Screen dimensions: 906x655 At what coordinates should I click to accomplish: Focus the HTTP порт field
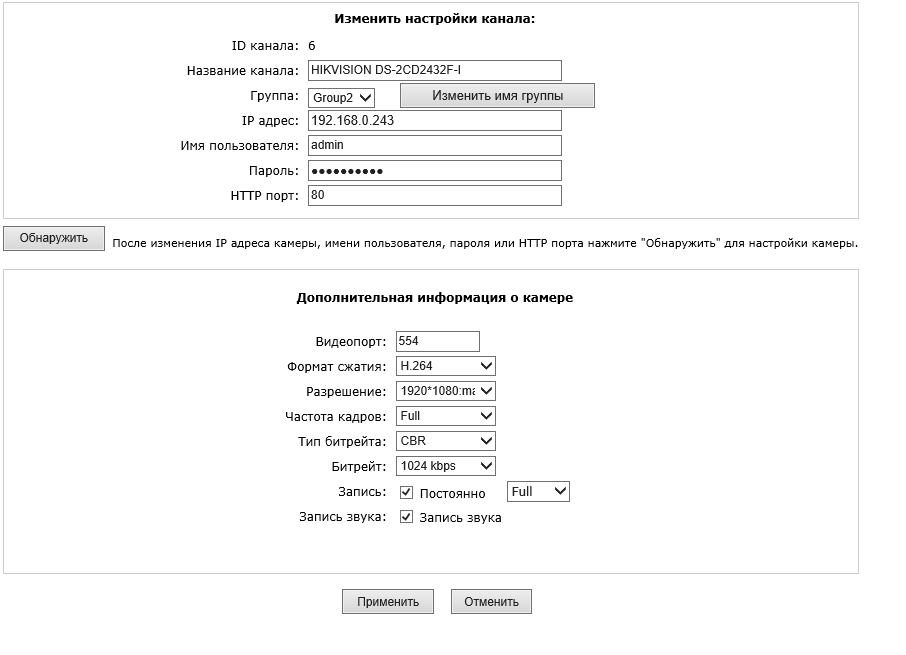coord(435,195)
